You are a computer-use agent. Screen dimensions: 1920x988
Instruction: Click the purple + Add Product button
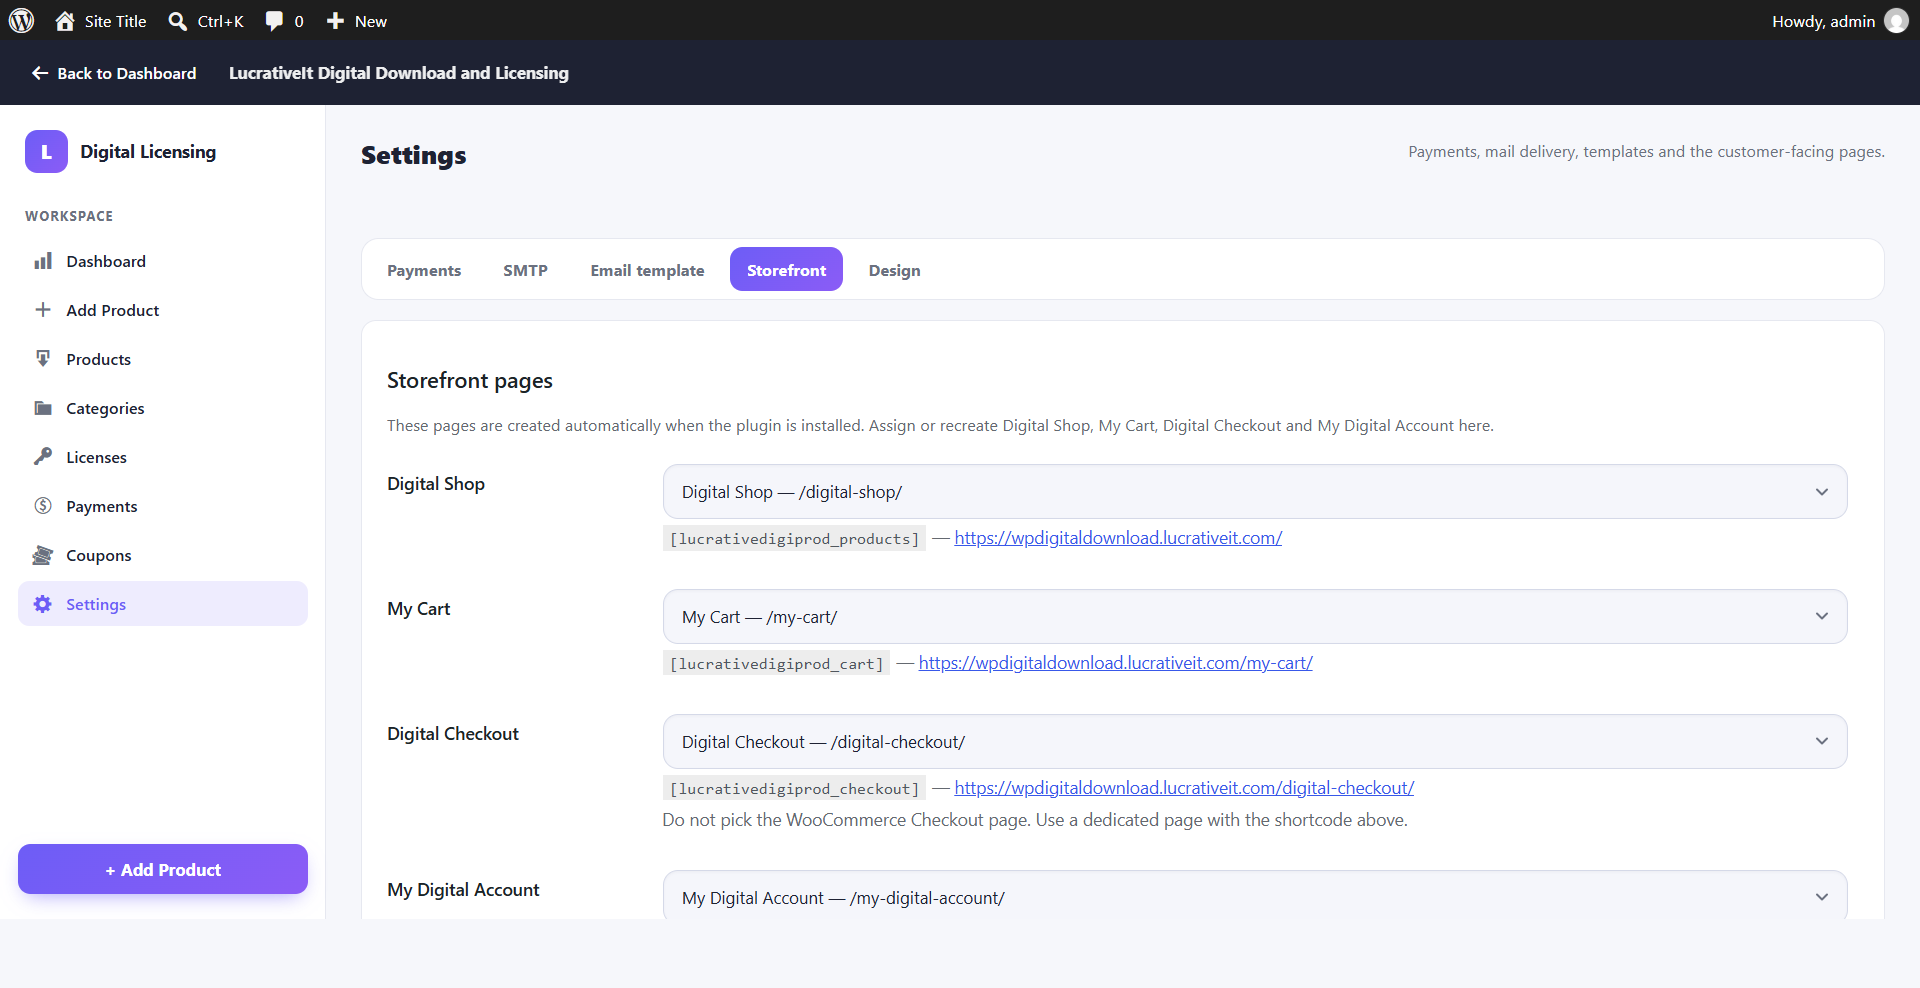tap(163, 870)
